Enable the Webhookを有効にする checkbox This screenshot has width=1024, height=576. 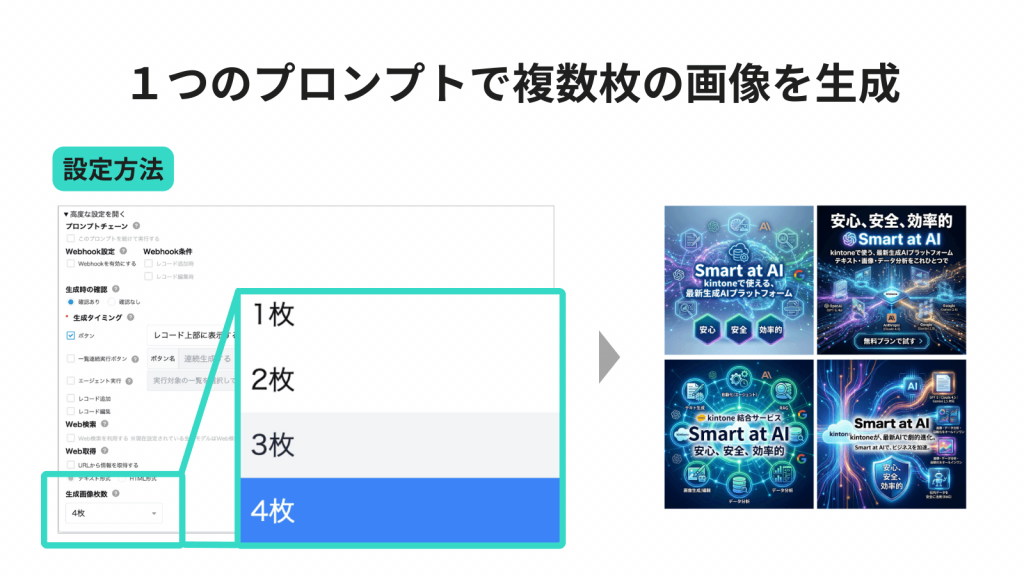click(x=71, y=264)
